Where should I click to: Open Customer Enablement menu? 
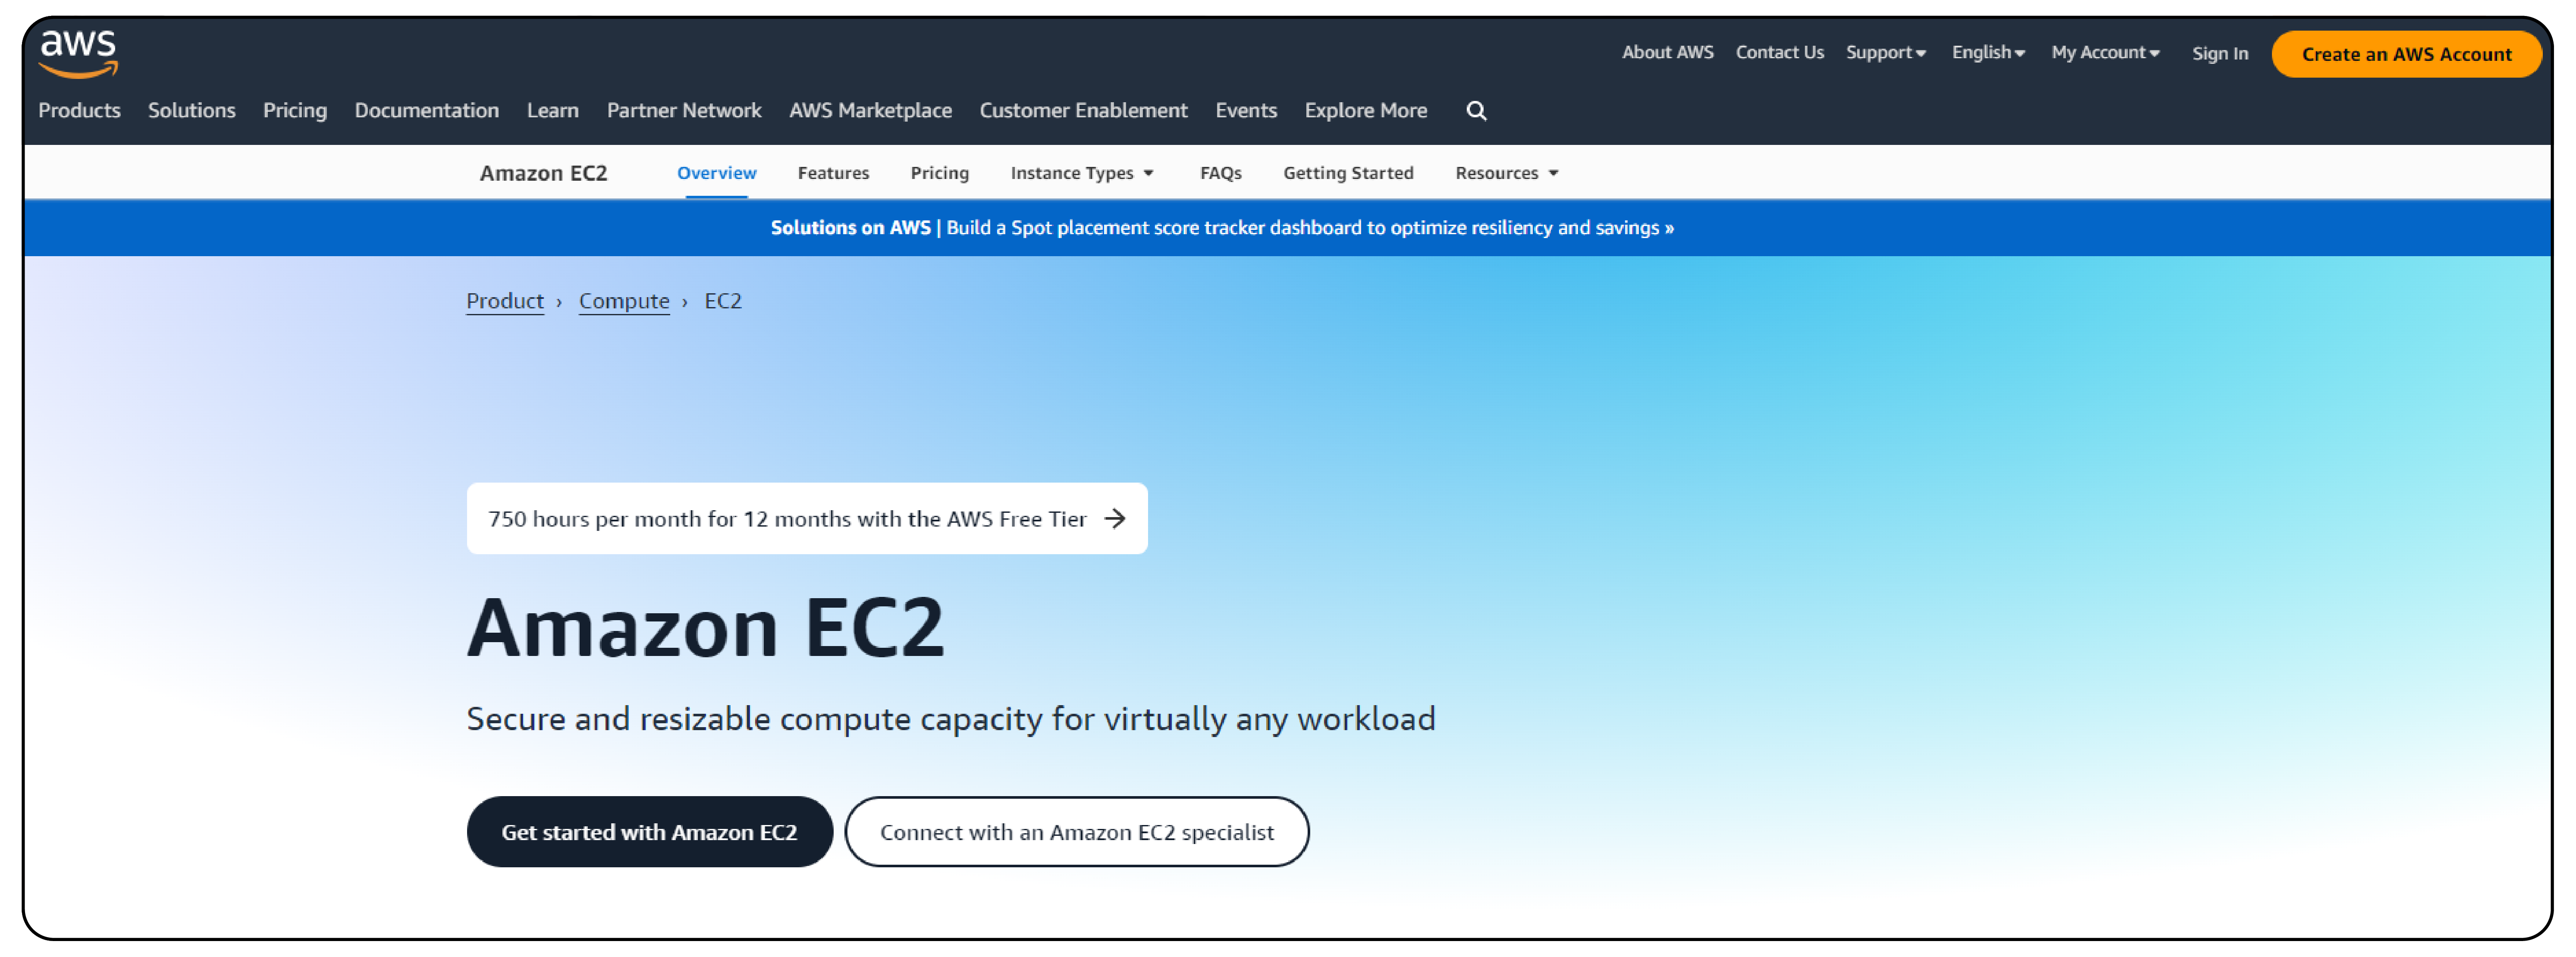1083,111
